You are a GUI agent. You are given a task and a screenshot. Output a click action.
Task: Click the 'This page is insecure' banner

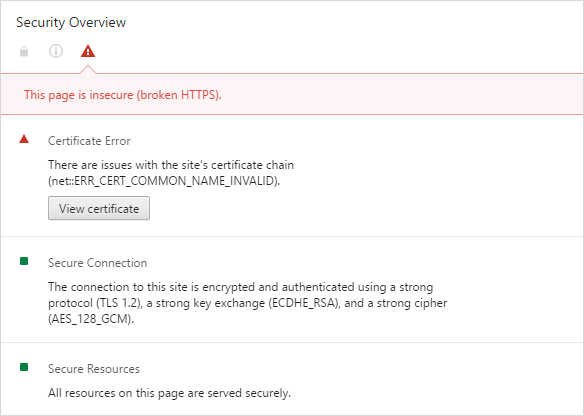click(292, 94)
